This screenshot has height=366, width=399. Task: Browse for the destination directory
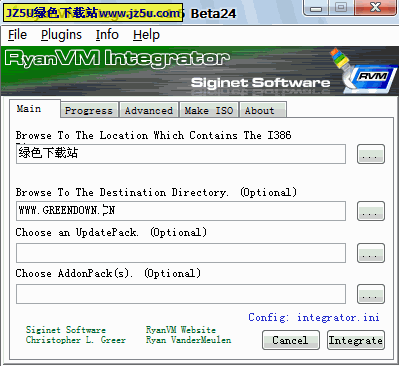[371, 211]
